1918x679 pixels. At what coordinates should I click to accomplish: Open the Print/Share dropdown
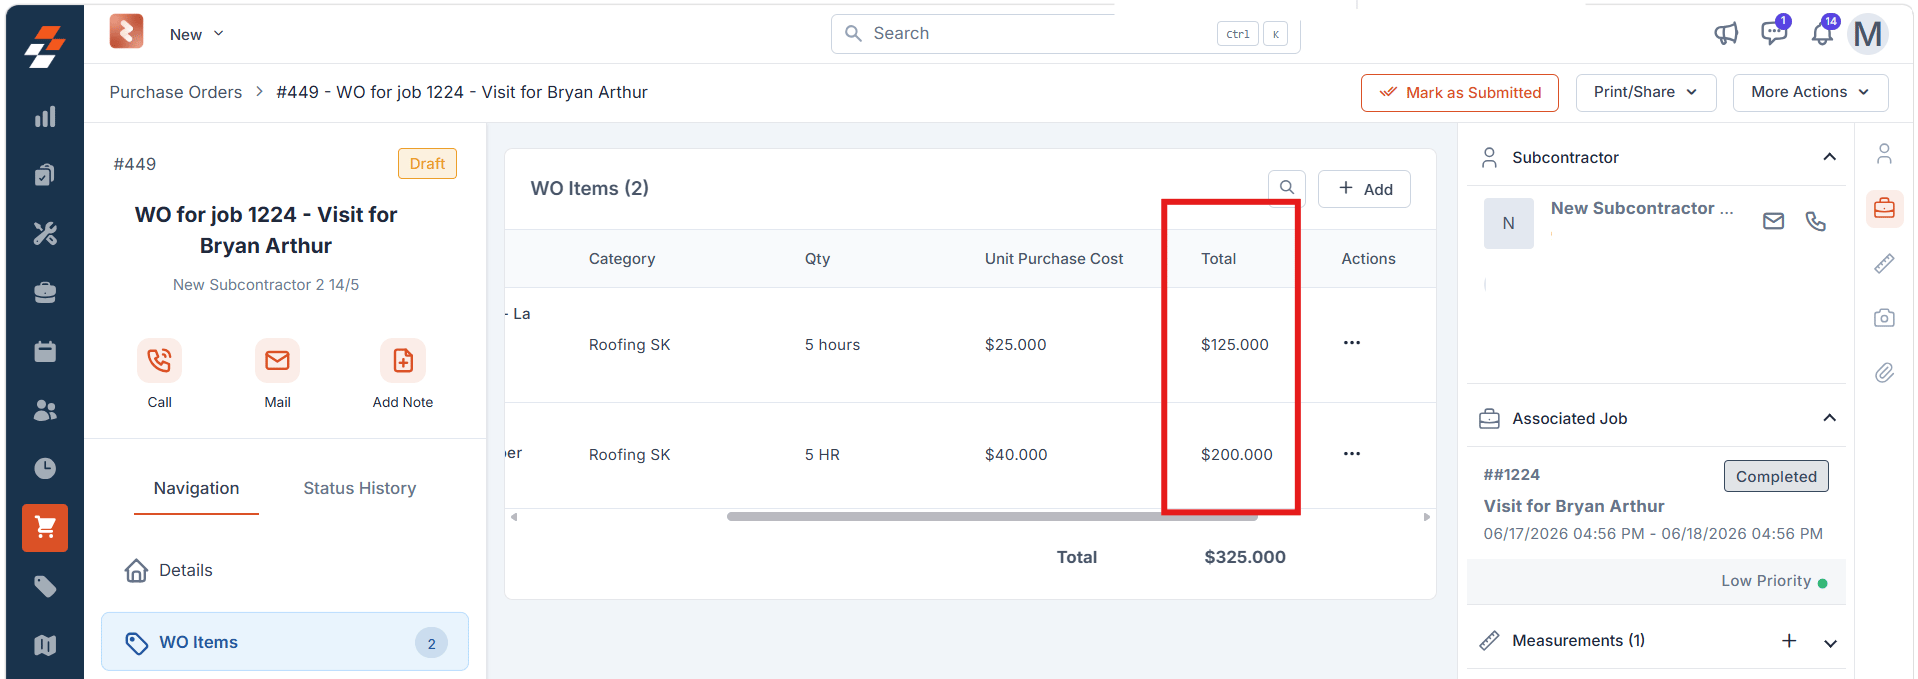(x=1646, y=92)
